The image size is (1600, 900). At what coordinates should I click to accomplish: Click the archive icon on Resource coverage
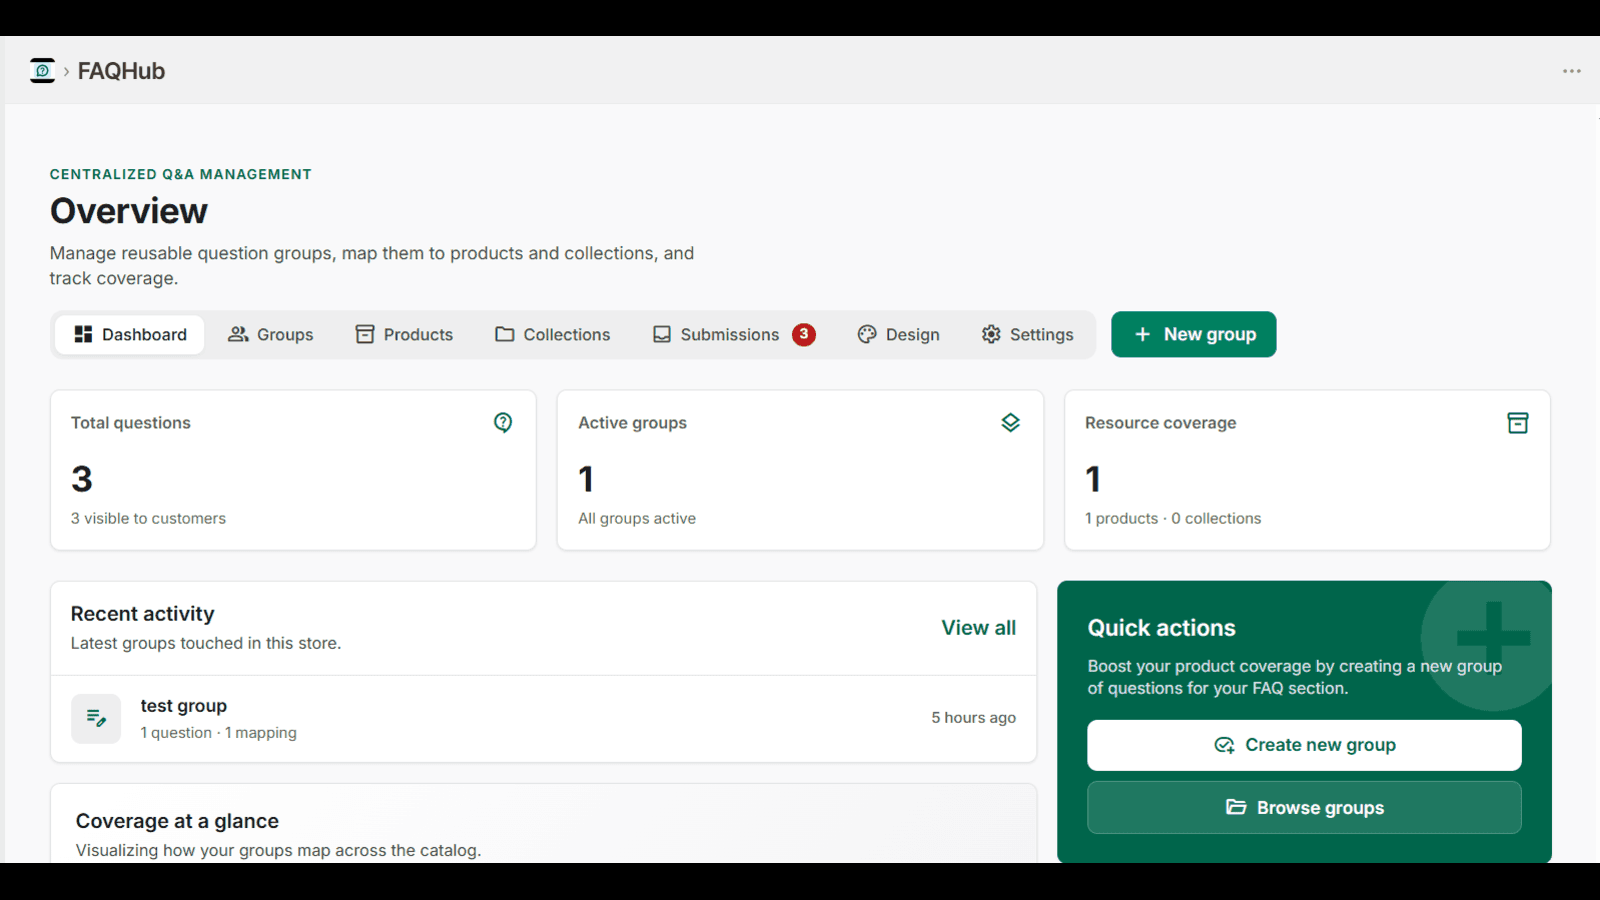(1518, 423)
